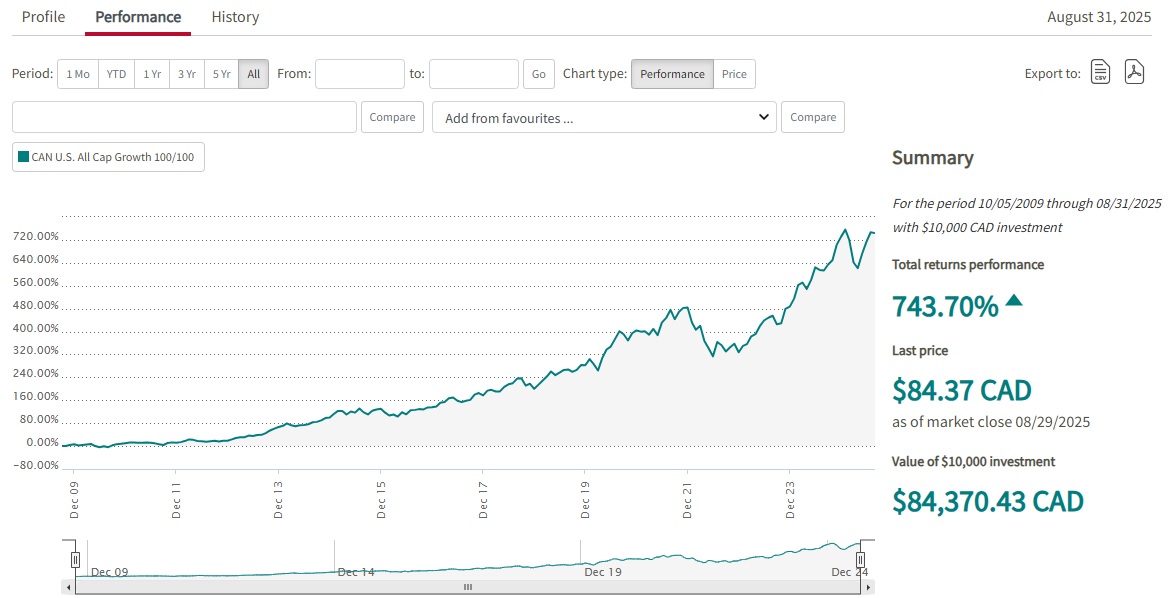Click the right range handle on the navigator
This screenshot has width=1170, height=598.
point(860,559)
